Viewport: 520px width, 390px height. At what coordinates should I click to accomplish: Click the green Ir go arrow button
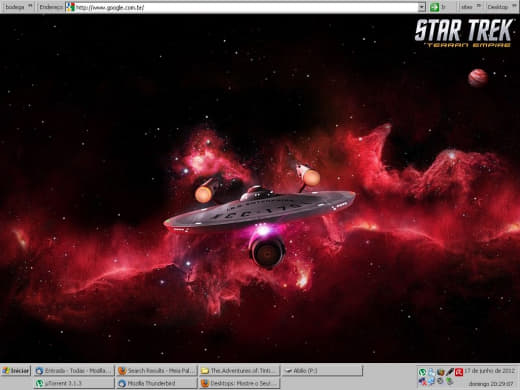pyautogui.click(x=434, y=7)
